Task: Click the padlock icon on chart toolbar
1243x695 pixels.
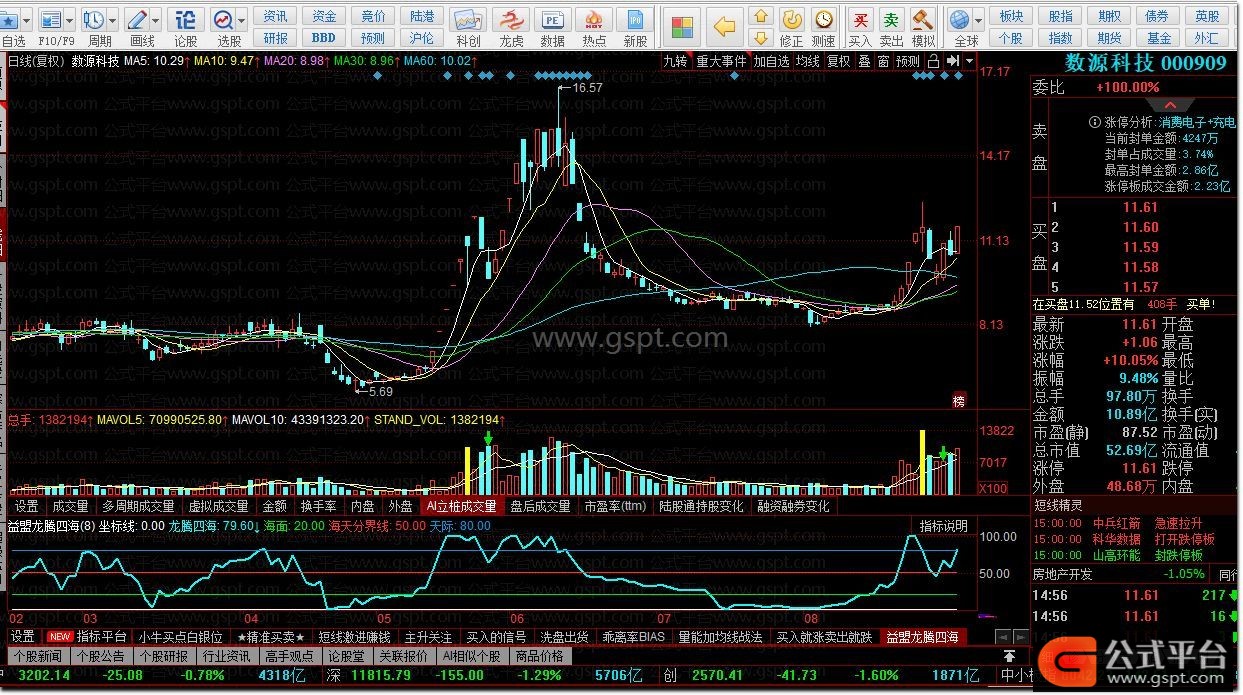Action: coord(933,61)
